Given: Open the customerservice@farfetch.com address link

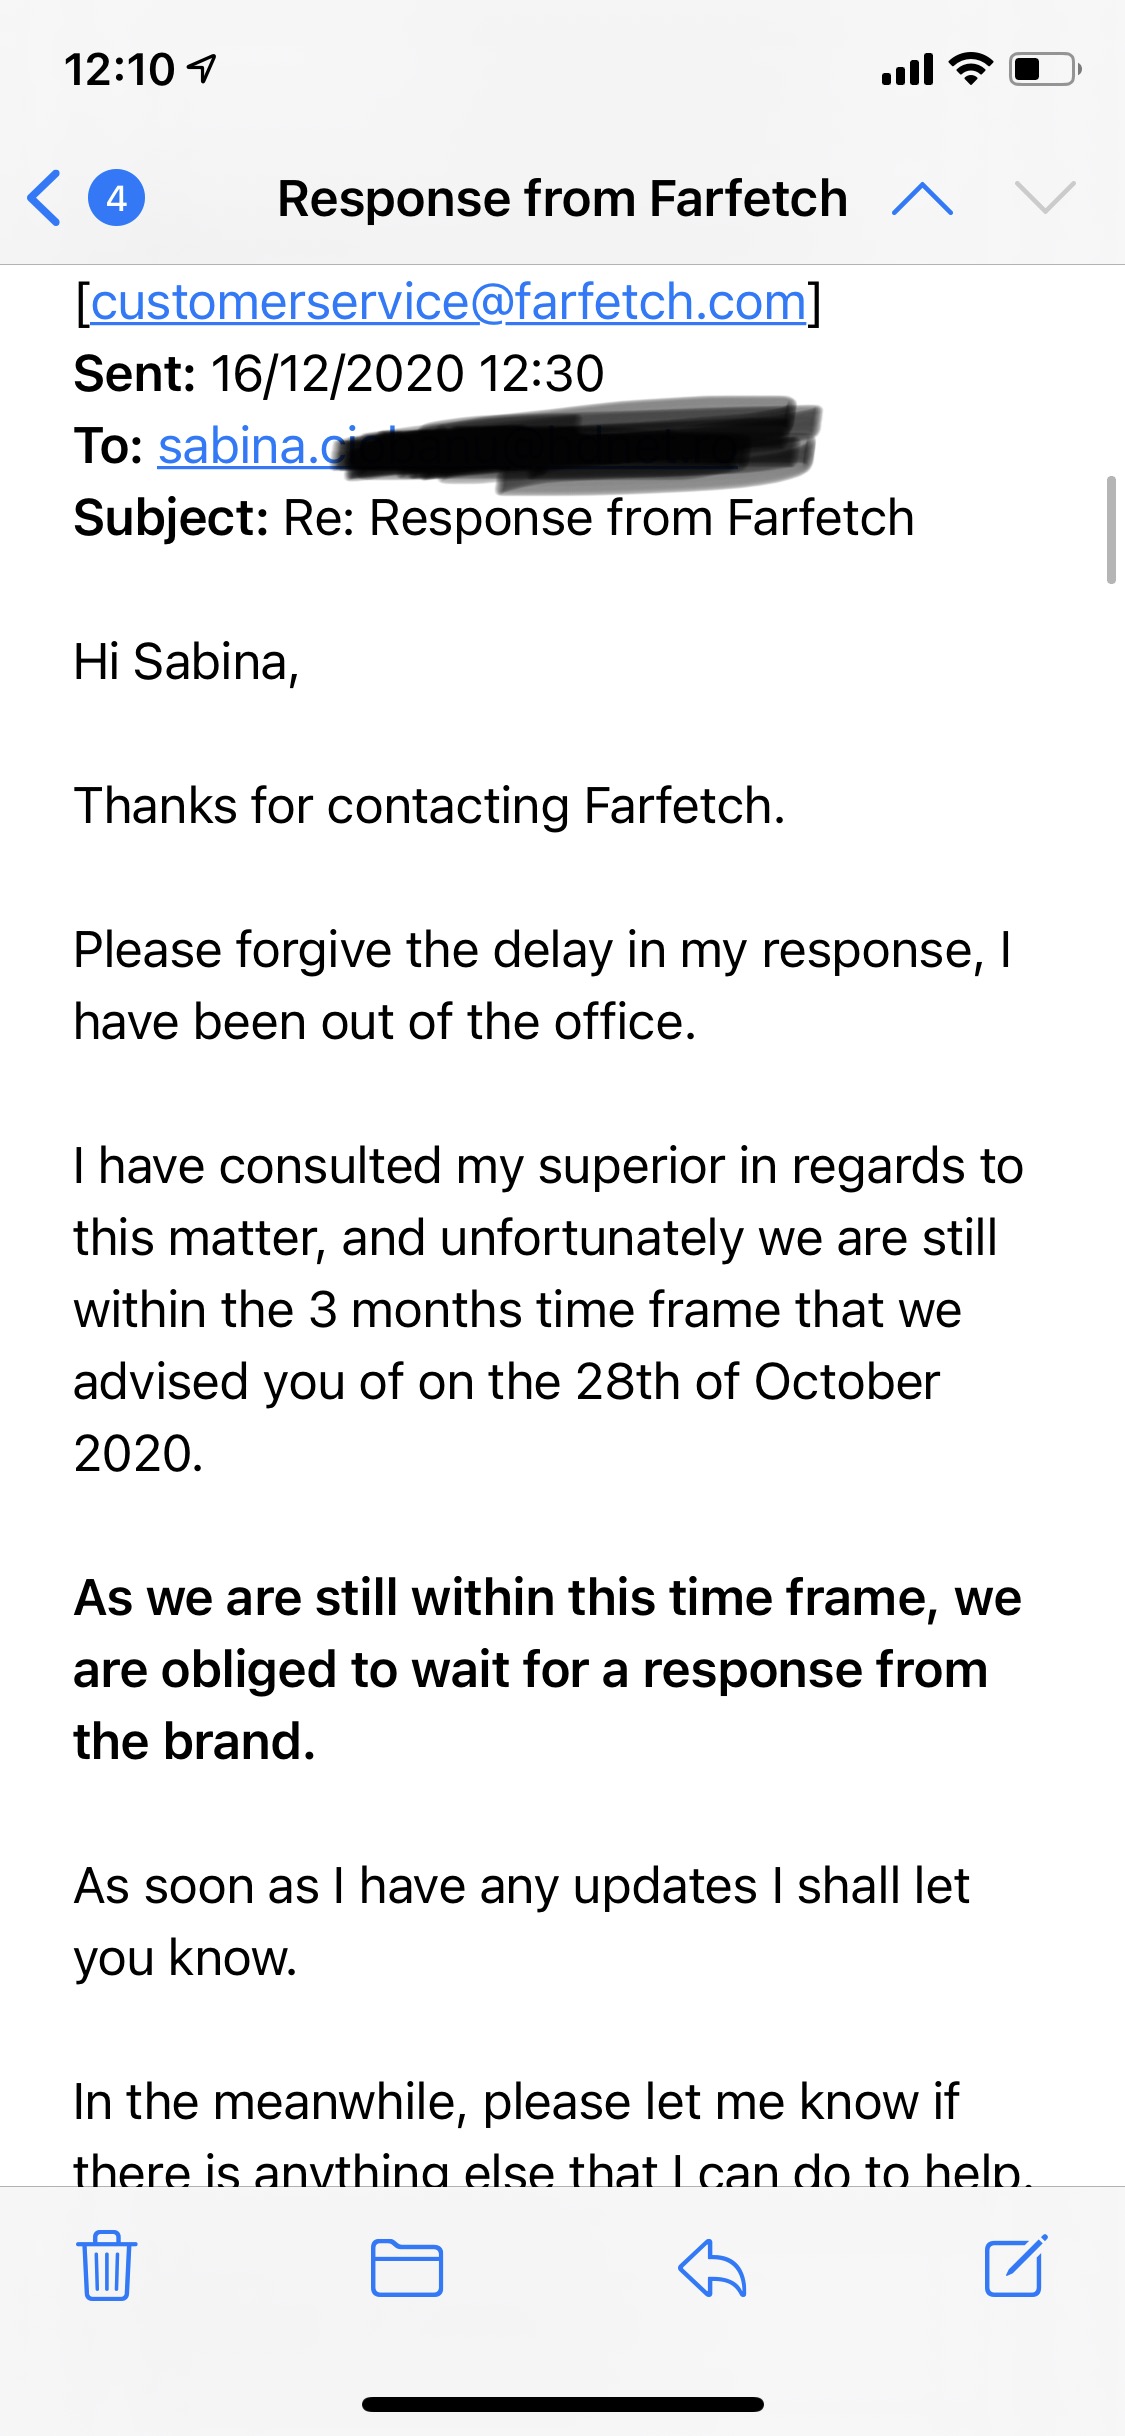Looking at the screenshot, I should 449,302.
